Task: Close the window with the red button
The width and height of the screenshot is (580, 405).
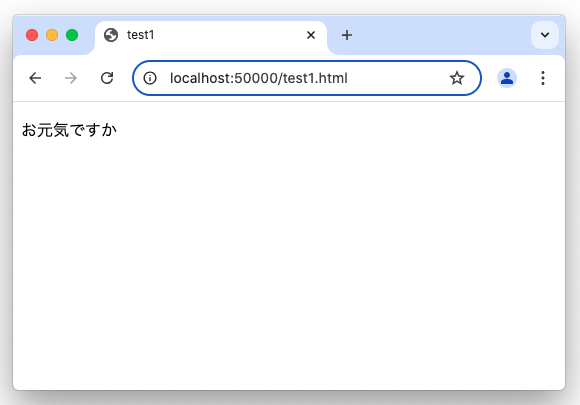Action: (x=32, y=35)
